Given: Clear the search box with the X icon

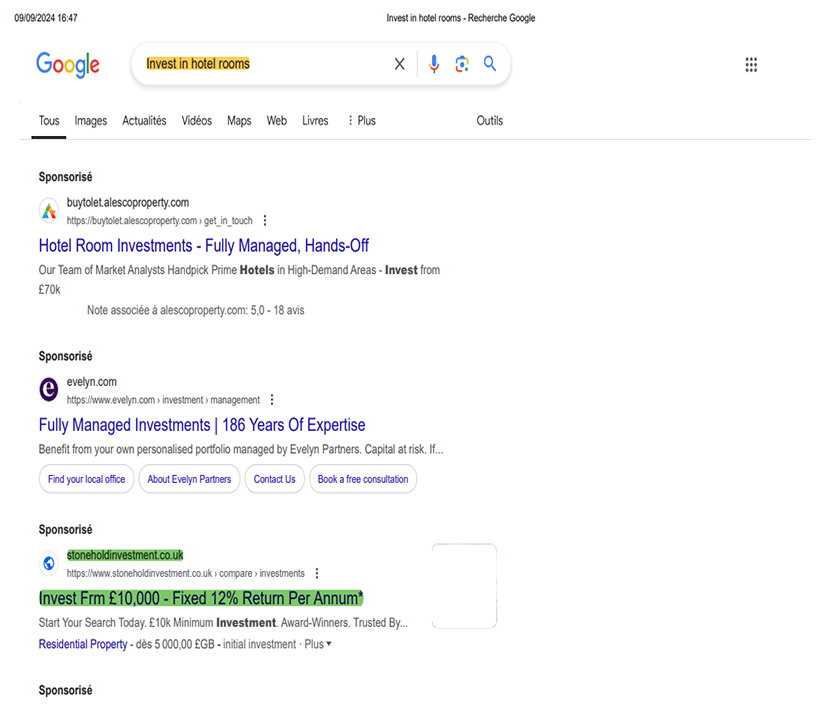Looking at the screenshot, I should 400,64.
